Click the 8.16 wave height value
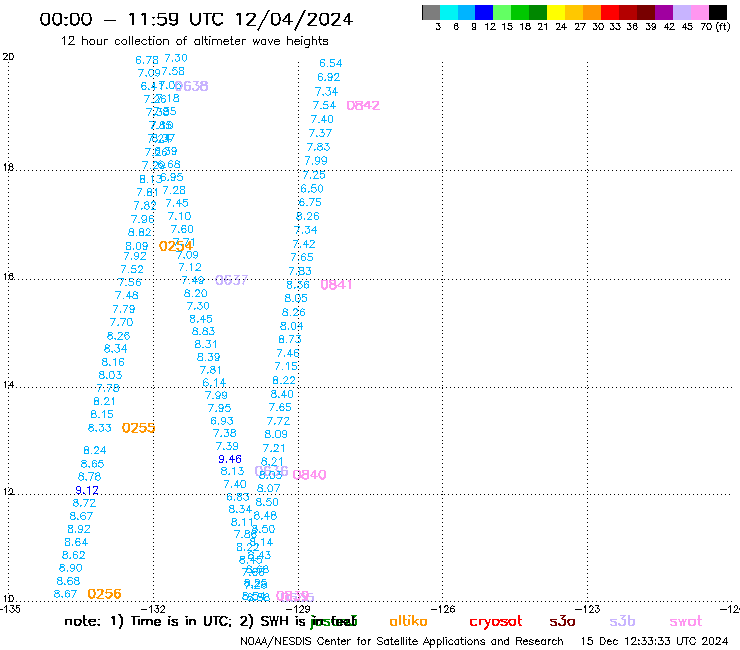Screen dimensions: 740x650 pyautogui.click(x=113, y=363)
